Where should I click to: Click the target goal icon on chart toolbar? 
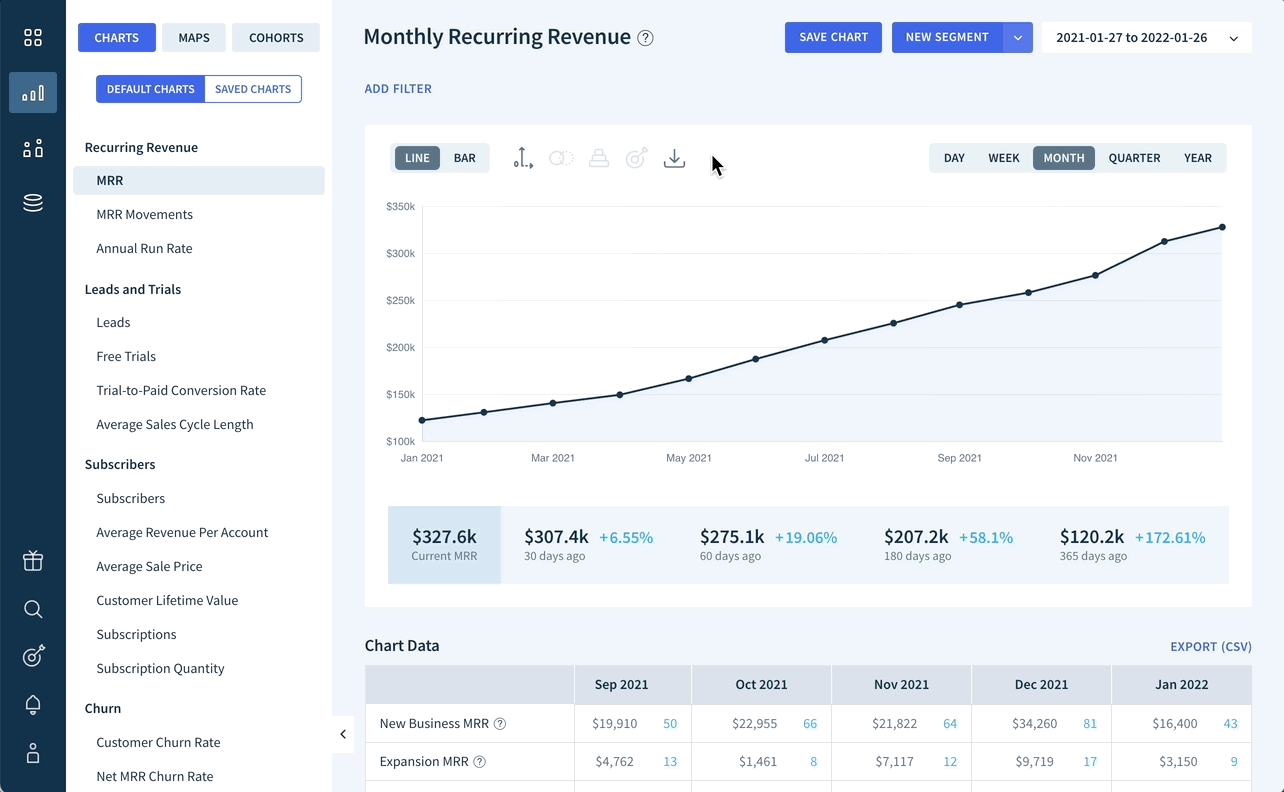coord(636,158)
